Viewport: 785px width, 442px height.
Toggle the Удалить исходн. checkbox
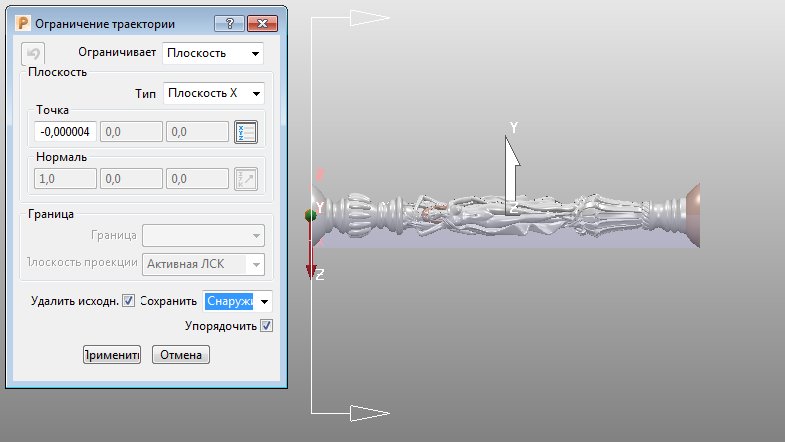[129, 300]
